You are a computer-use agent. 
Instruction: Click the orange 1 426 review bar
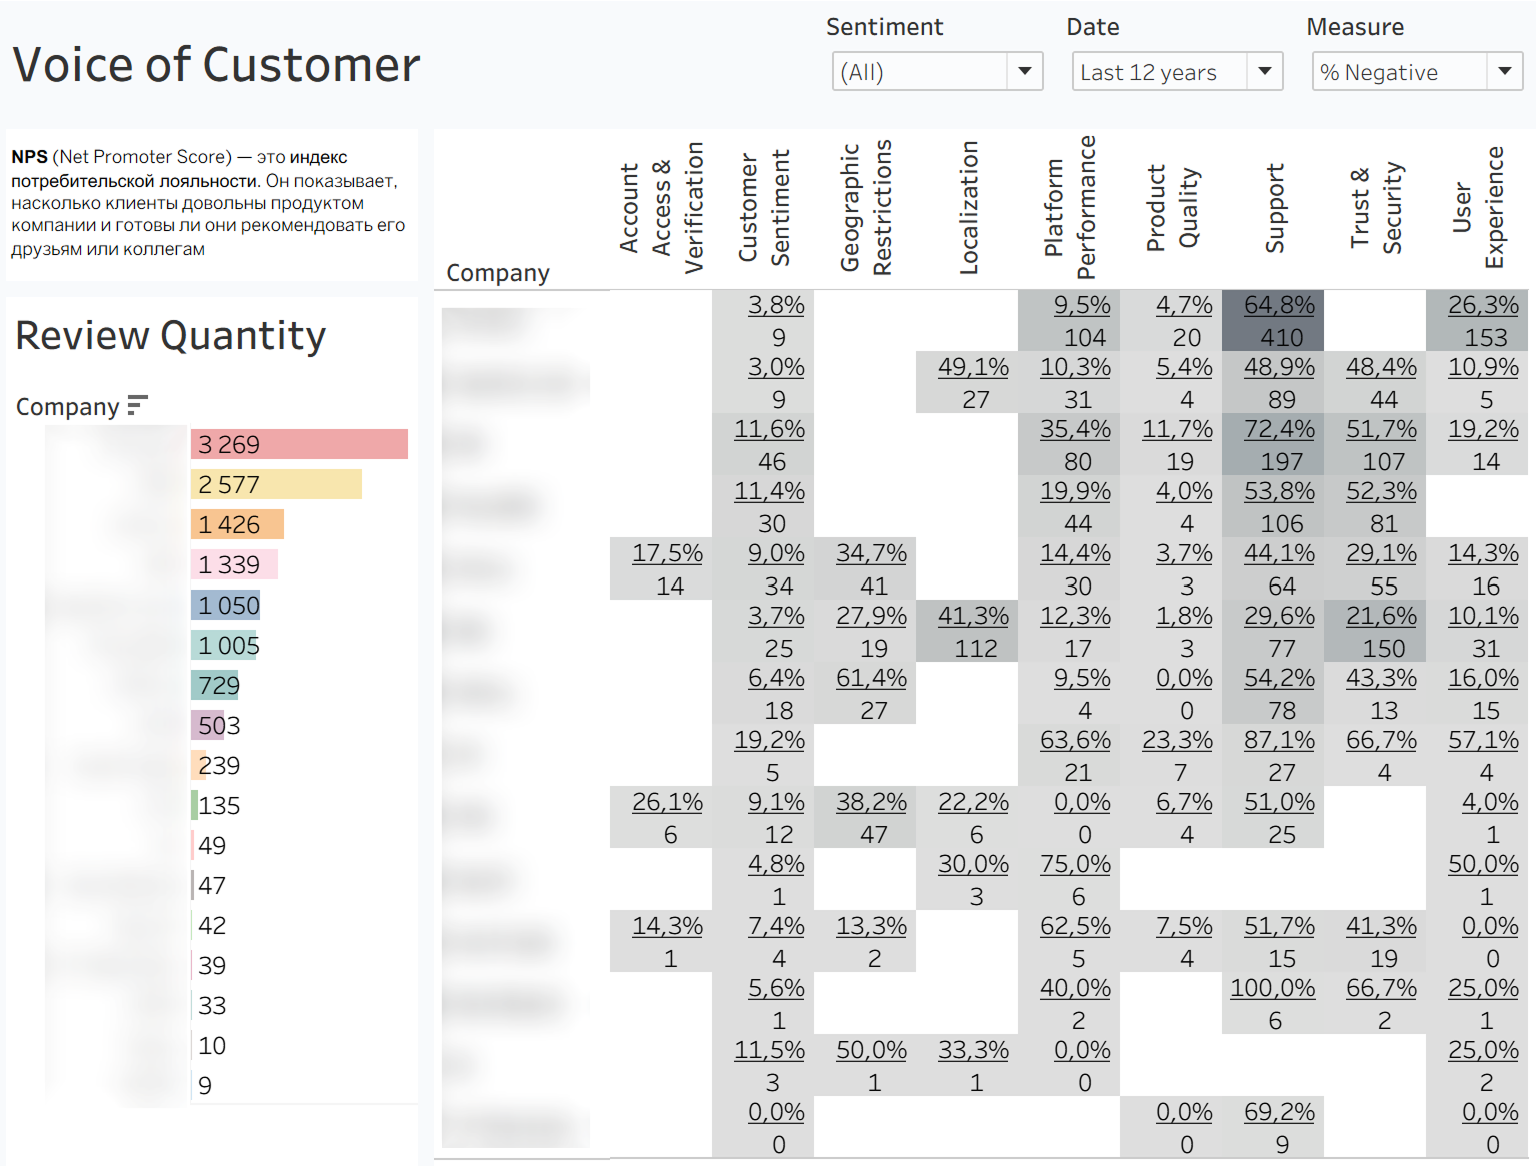(237, 524)
